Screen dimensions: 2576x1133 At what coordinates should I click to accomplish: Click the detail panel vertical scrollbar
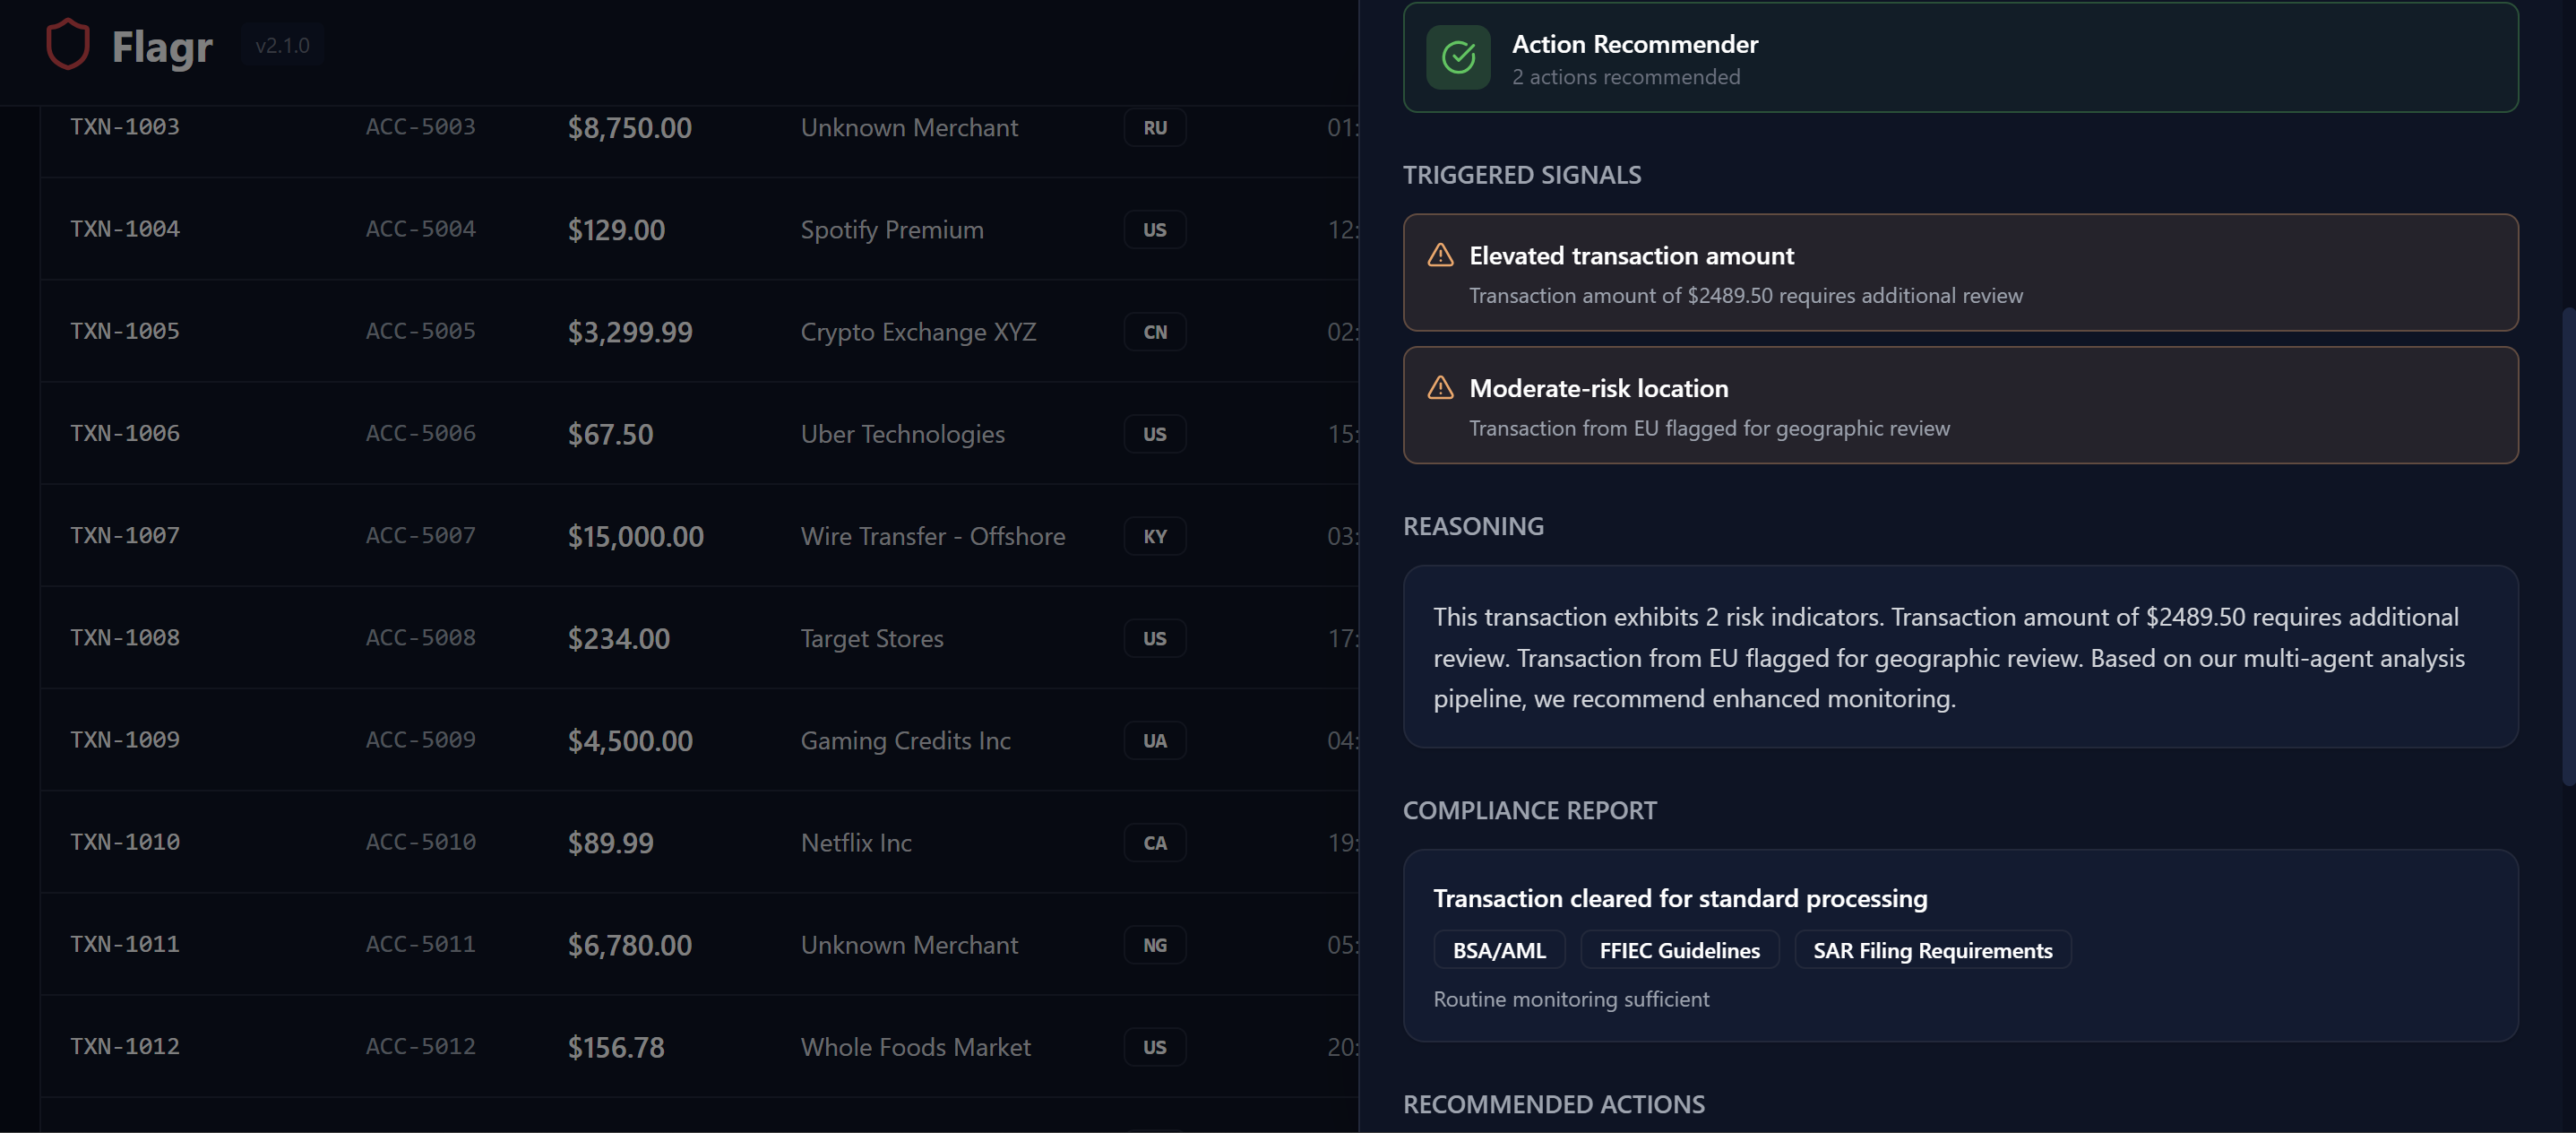pos(2567,545)
